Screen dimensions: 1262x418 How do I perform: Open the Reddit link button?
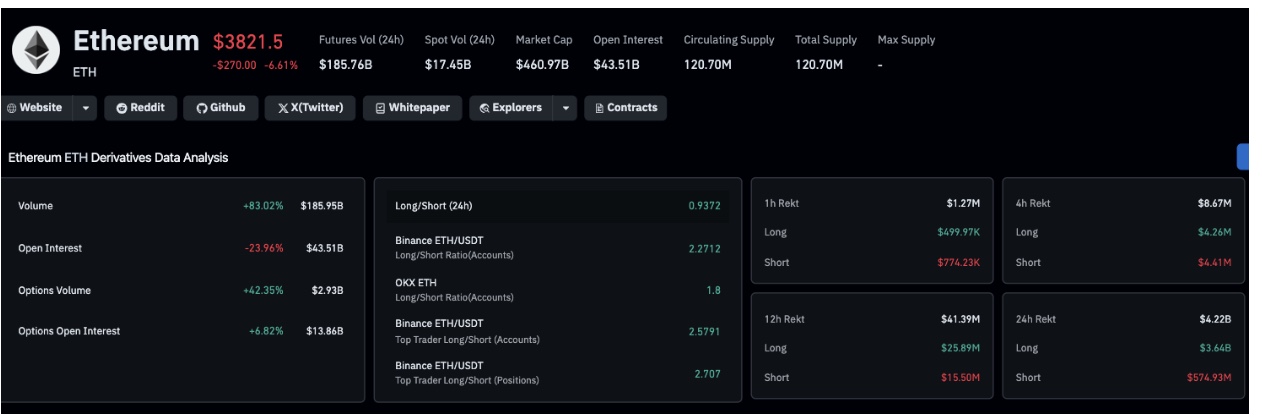(140, 108)
